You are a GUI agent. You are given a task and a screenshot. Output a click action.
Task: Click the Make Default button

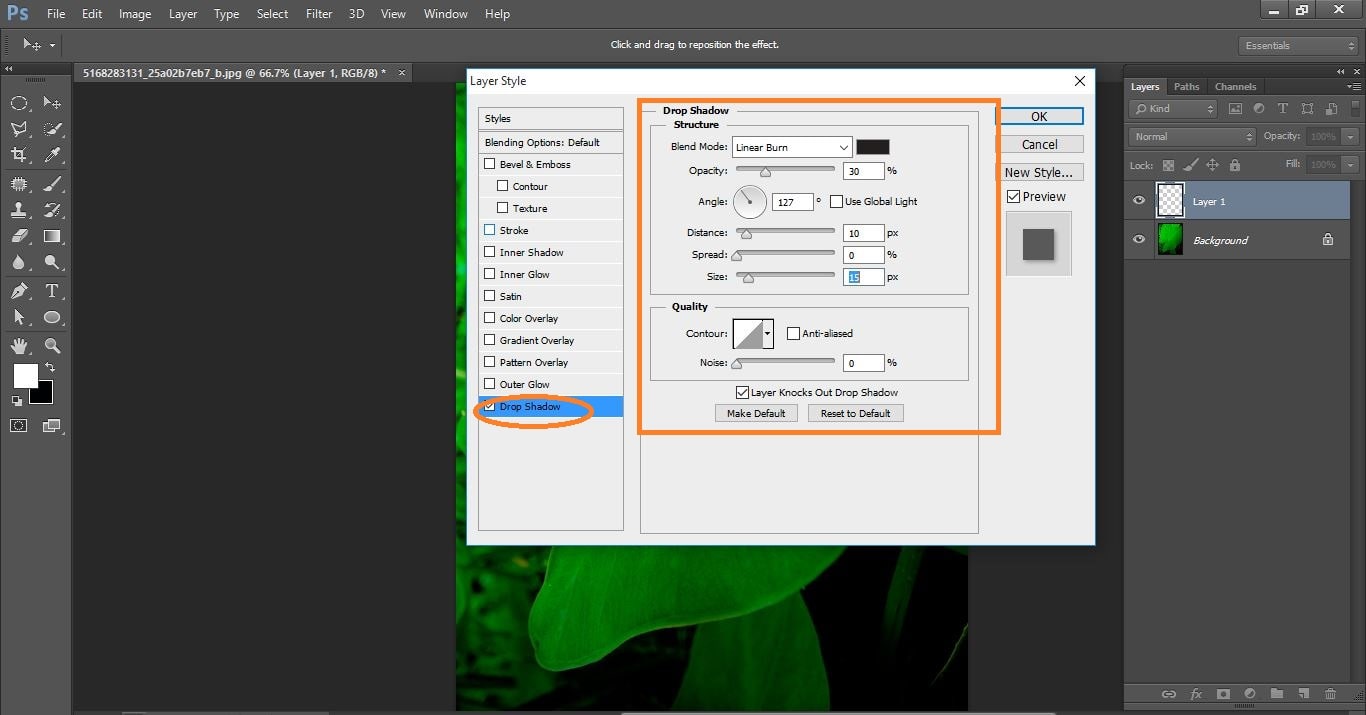tap(755, 412)
